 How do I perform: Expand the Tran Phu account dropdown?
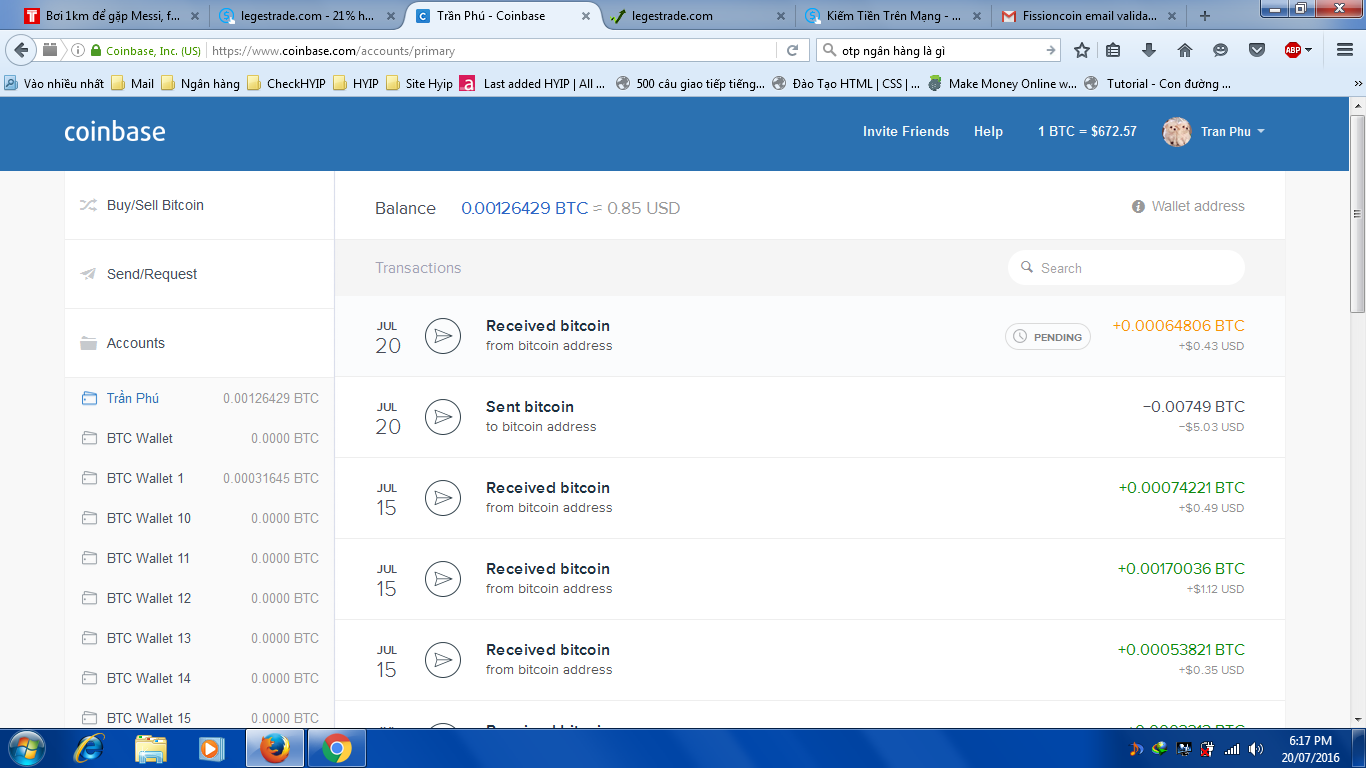pyautogui.click(x=1261, y=132)
